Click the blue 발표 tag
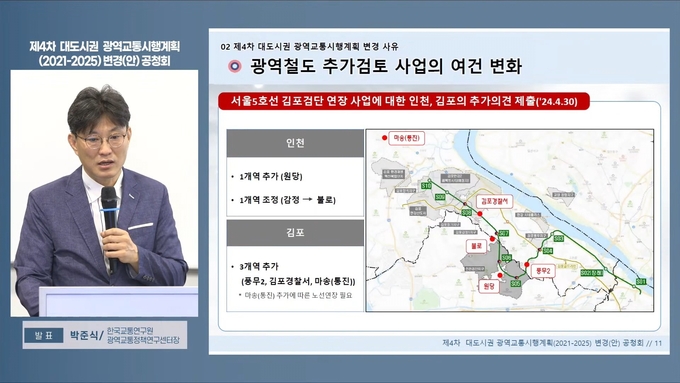680x383 pixels. (x=43, y=335)
